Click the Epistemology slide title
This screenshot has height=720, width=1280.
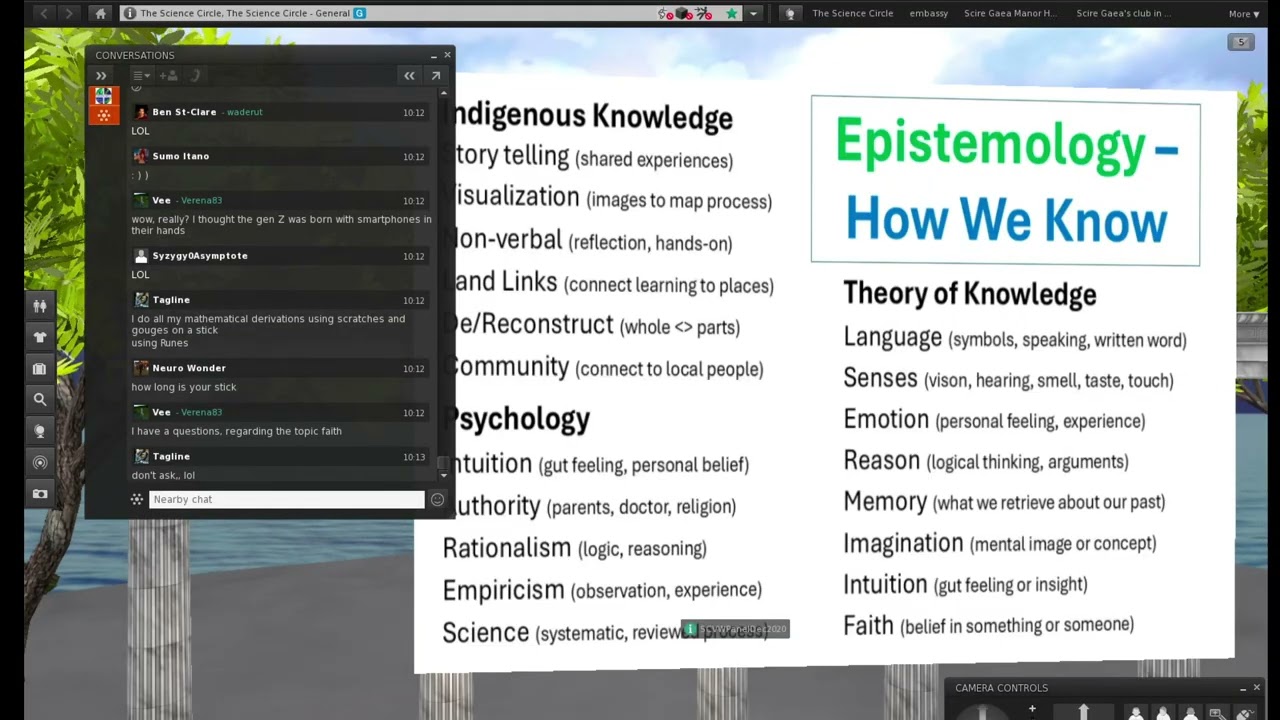pyautogui.click(x=1006, y=181)
